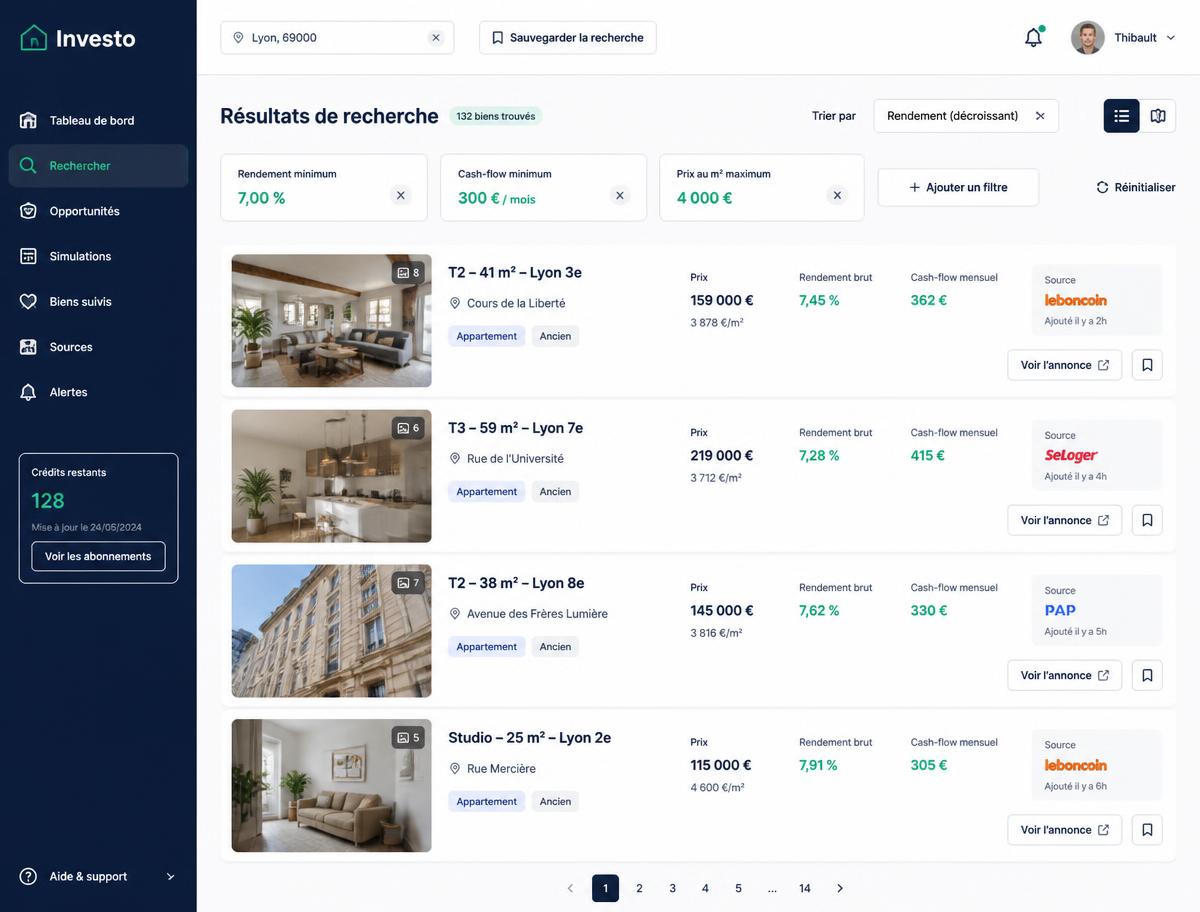The image size is (1200, 912).
Task: Click the 6 photos badge on Lyon 7e listing
Action: click(408, 428)
